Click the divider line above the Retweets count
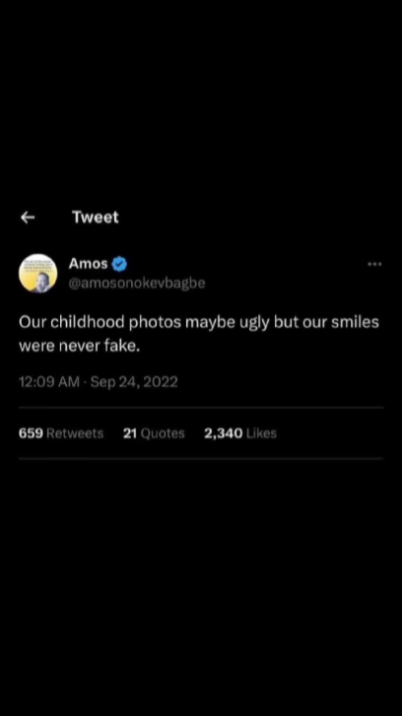This screenshot has height=716, width=402. click(201, 407)
